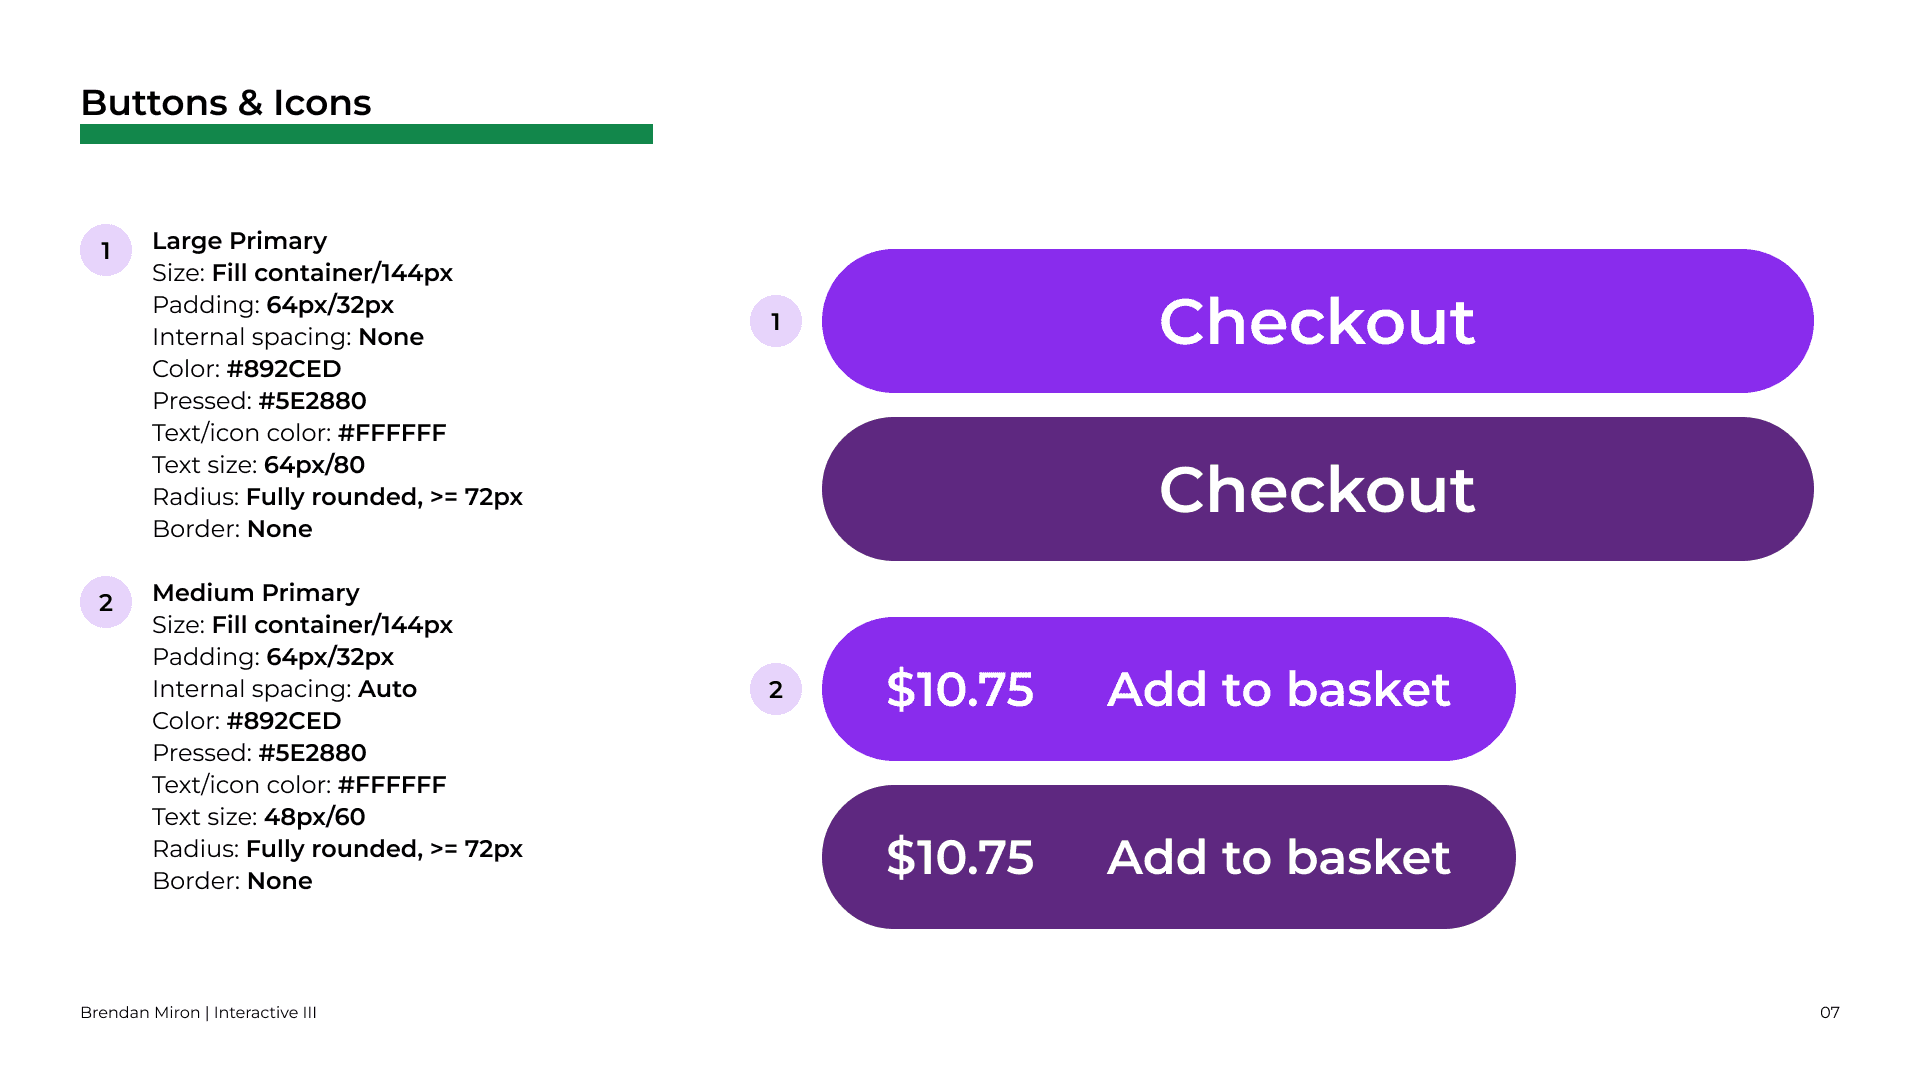Click the $10.75 price on bright purple button
The width and height of the screenshot is (1920, 1080).
coord(960,689)
